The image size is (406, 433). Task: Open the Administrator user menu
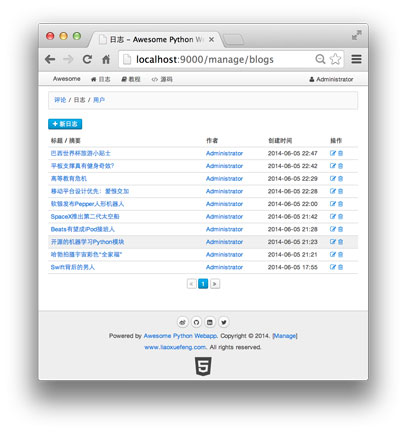[331, 79]
